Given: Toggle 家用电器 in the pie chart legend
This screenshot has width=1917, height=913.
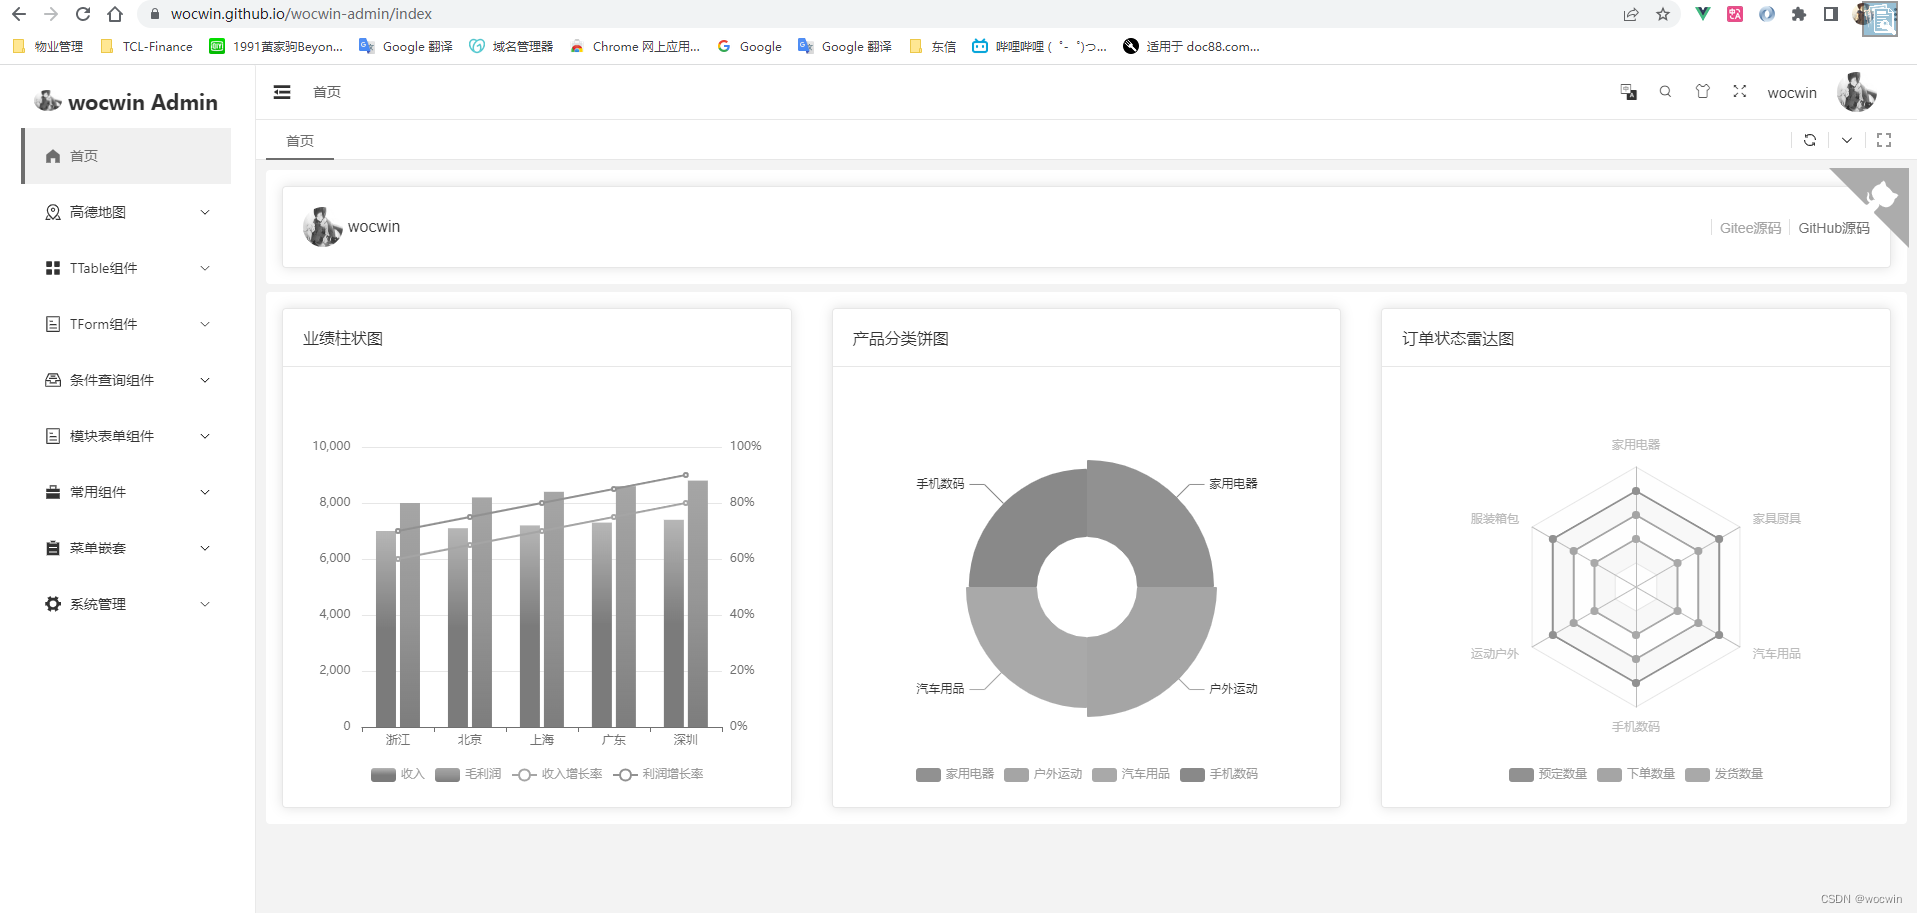Looking at the screenshot, I should point(955,774).
